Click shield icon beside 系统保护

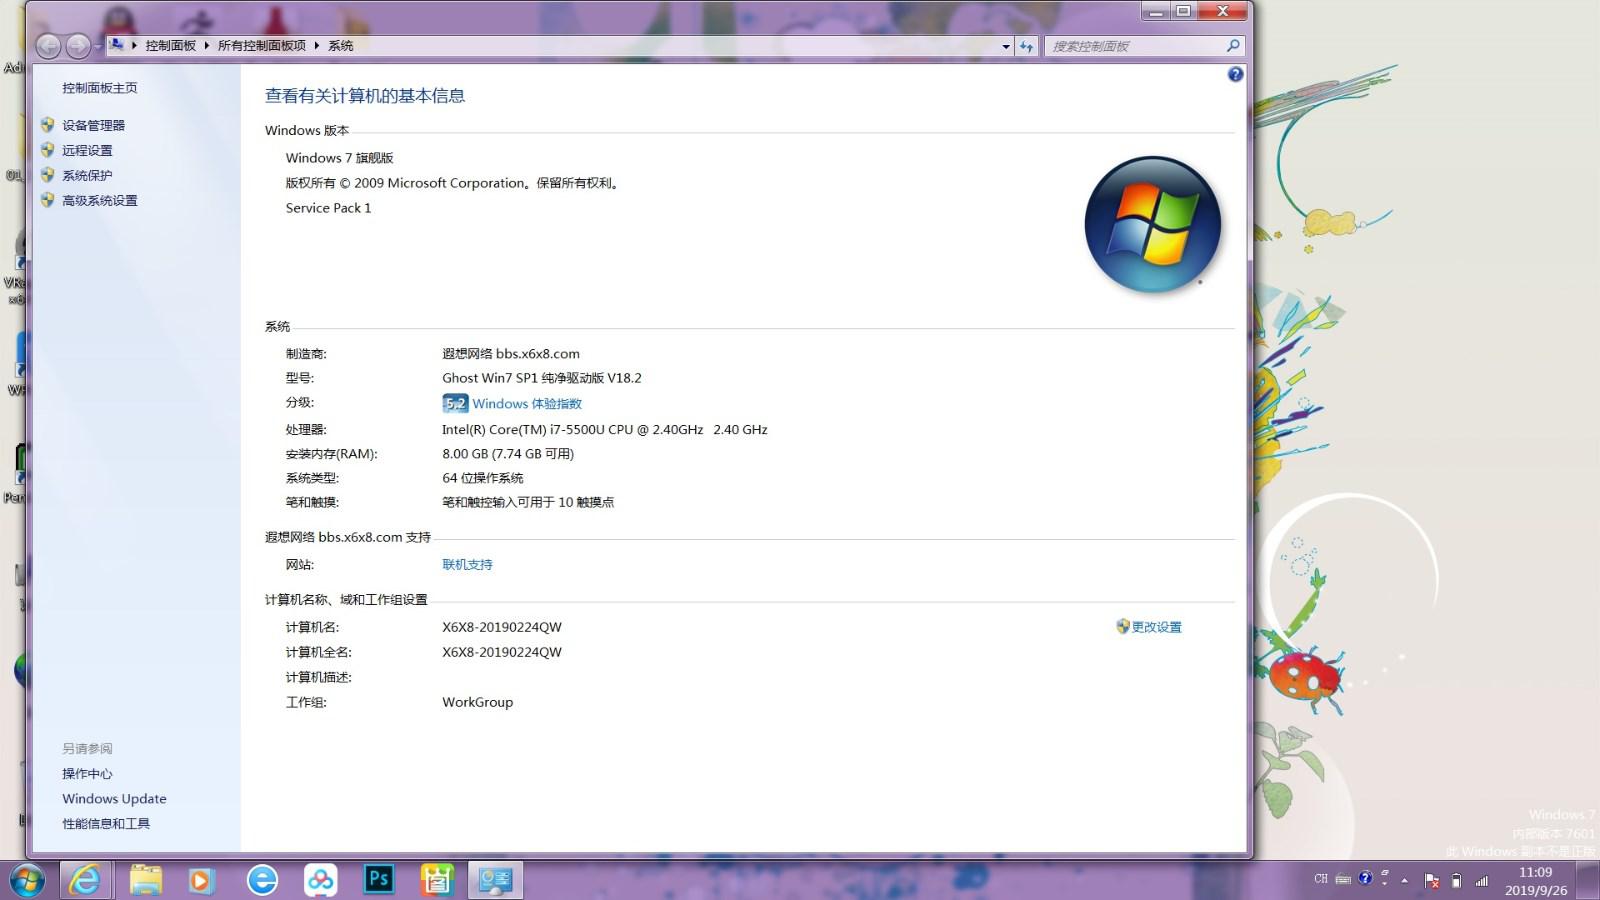click(47, 175)
